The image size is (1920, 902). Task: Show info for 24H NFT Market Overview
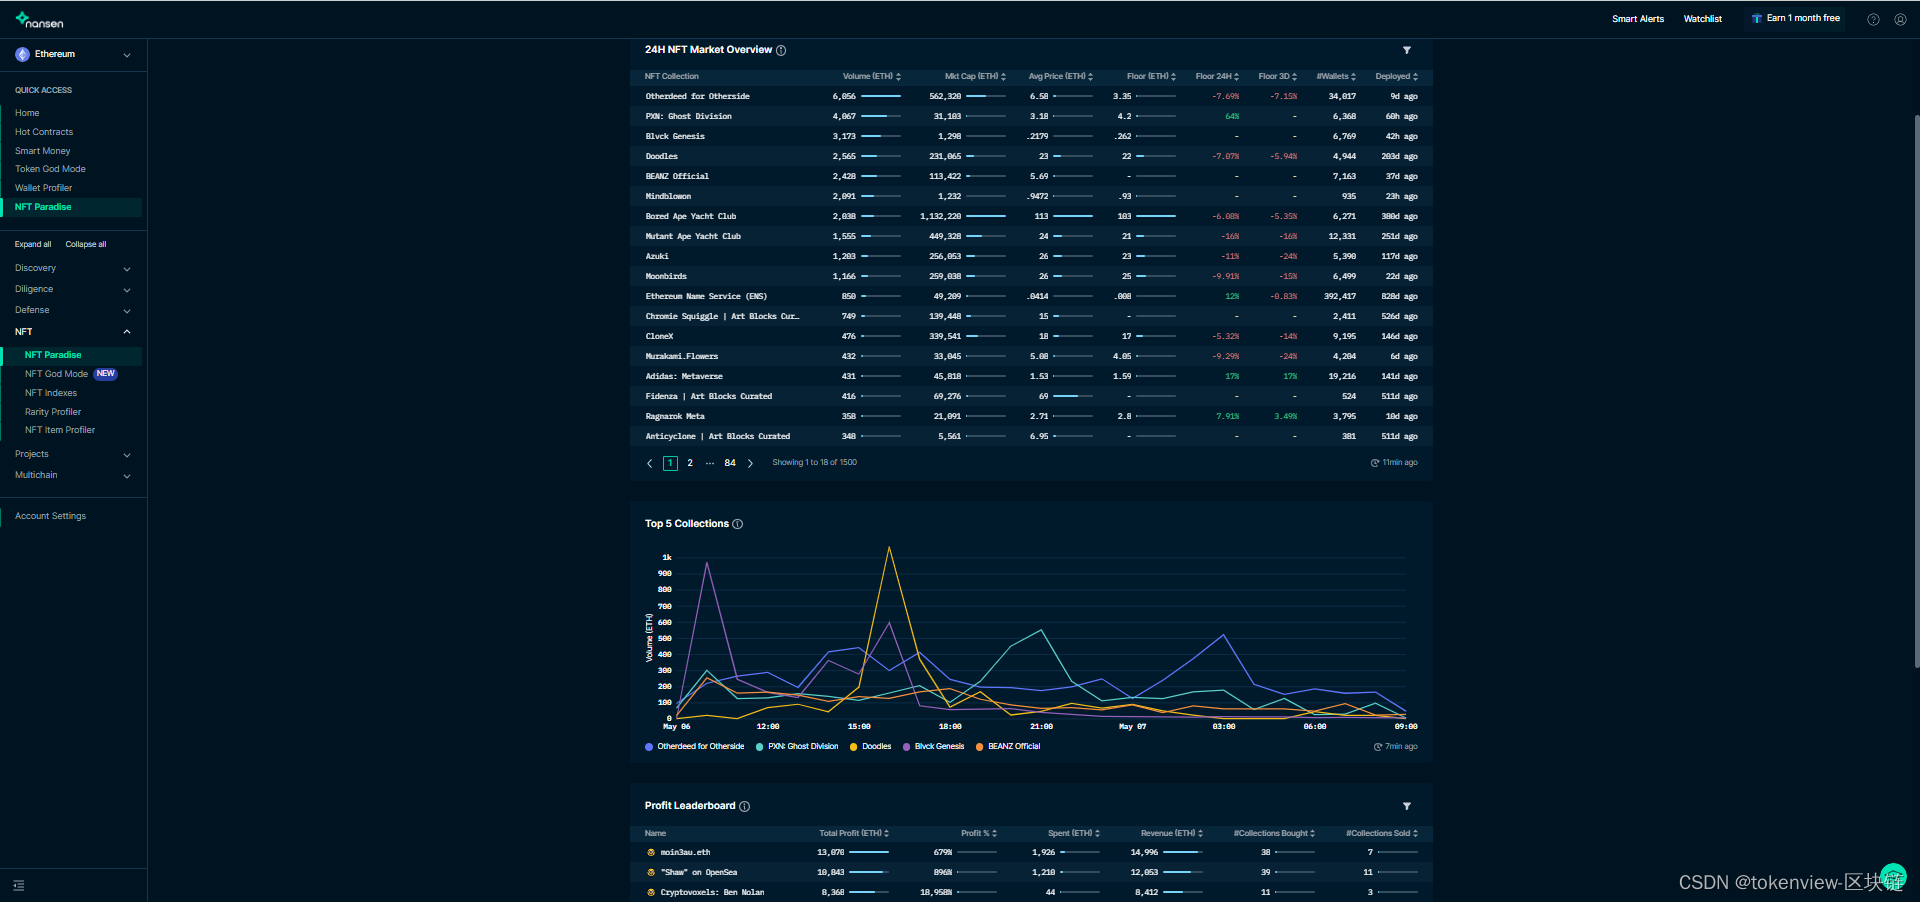[781, 50]
